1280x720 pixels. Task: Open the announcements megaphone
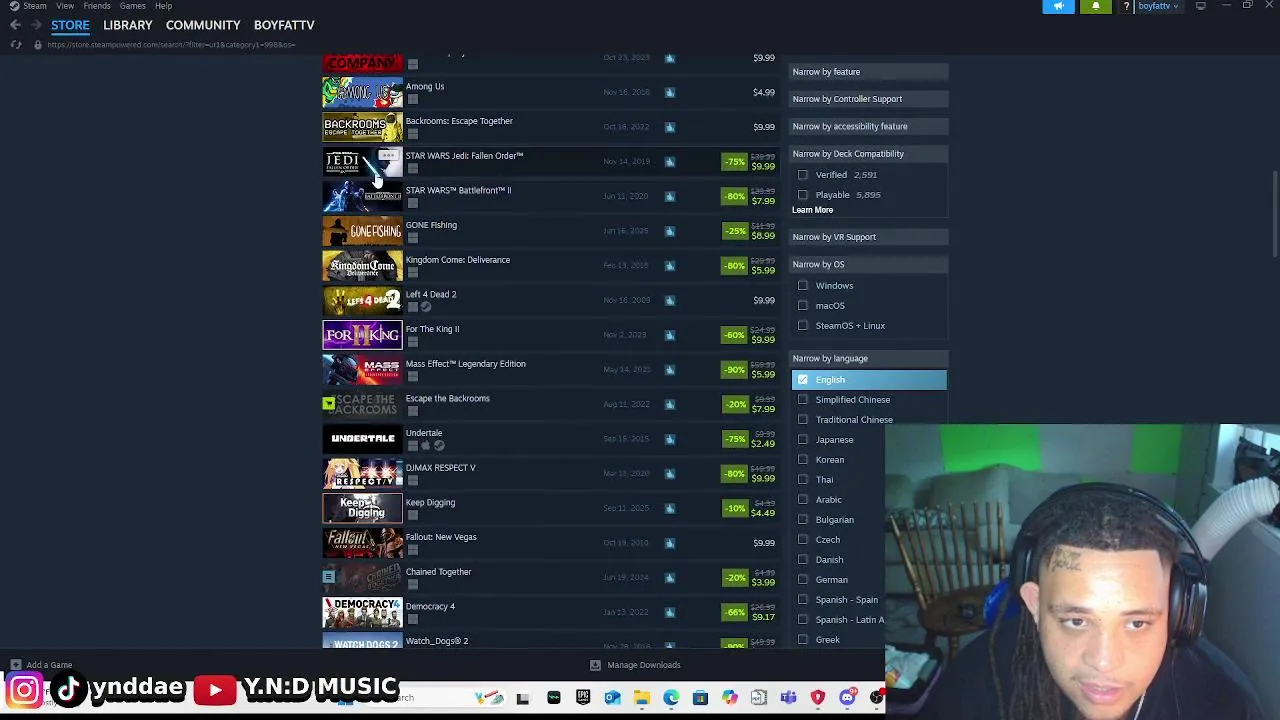point(1058,6)
